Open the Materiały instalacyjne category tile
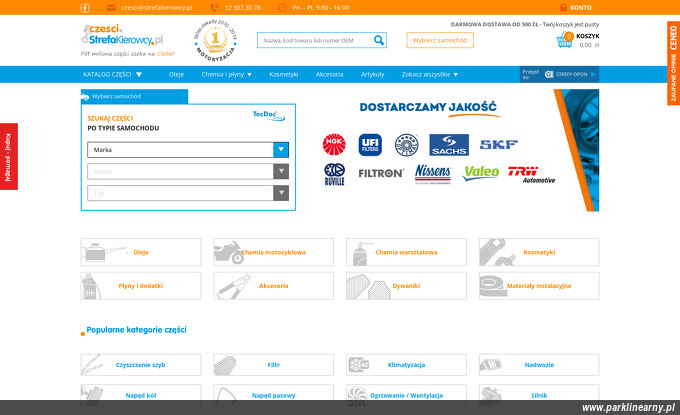 [539, 286]
